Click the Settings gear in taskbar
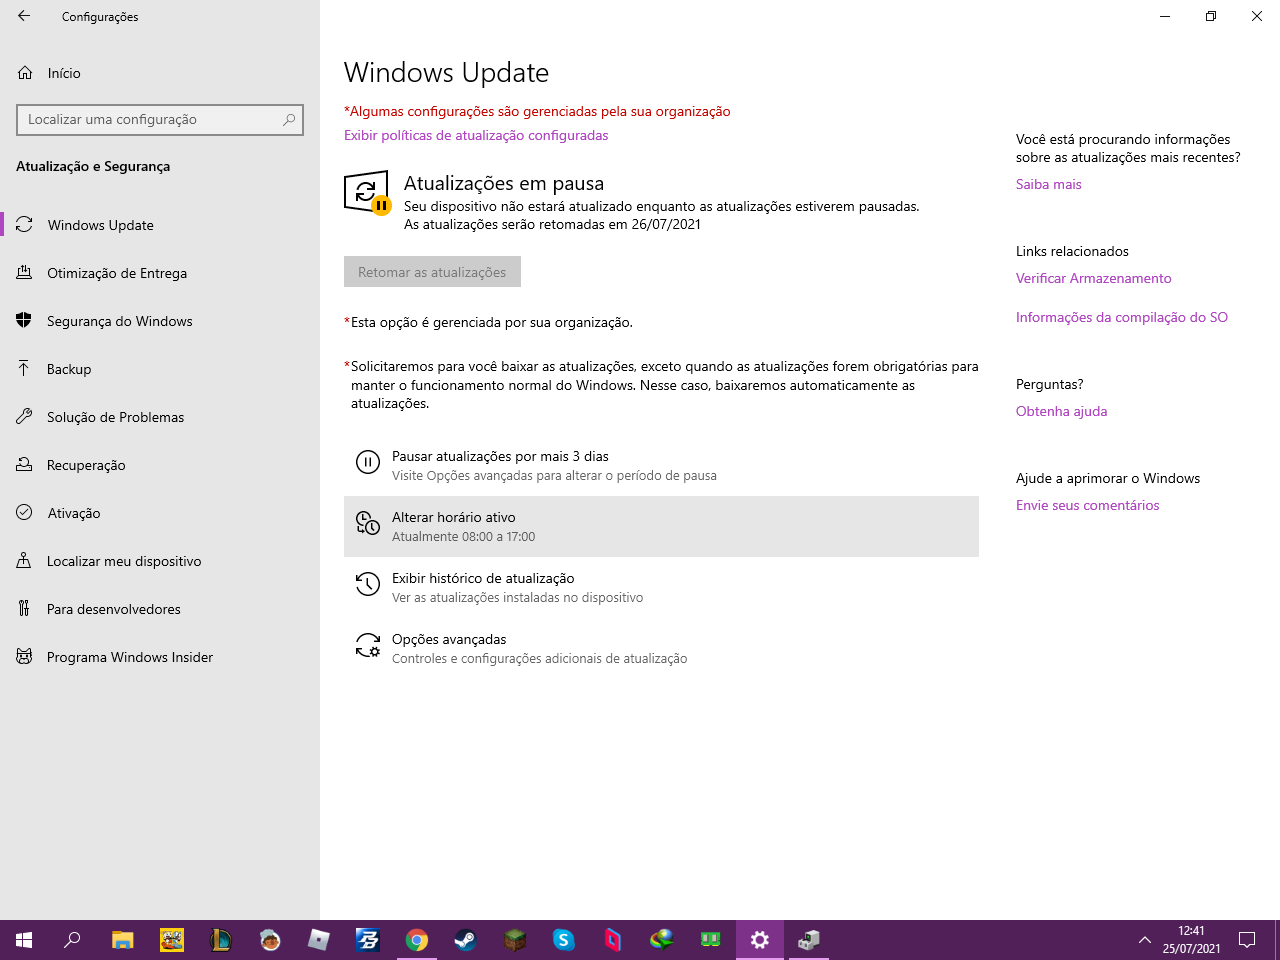1280x960 pixels. coord(760,940)
